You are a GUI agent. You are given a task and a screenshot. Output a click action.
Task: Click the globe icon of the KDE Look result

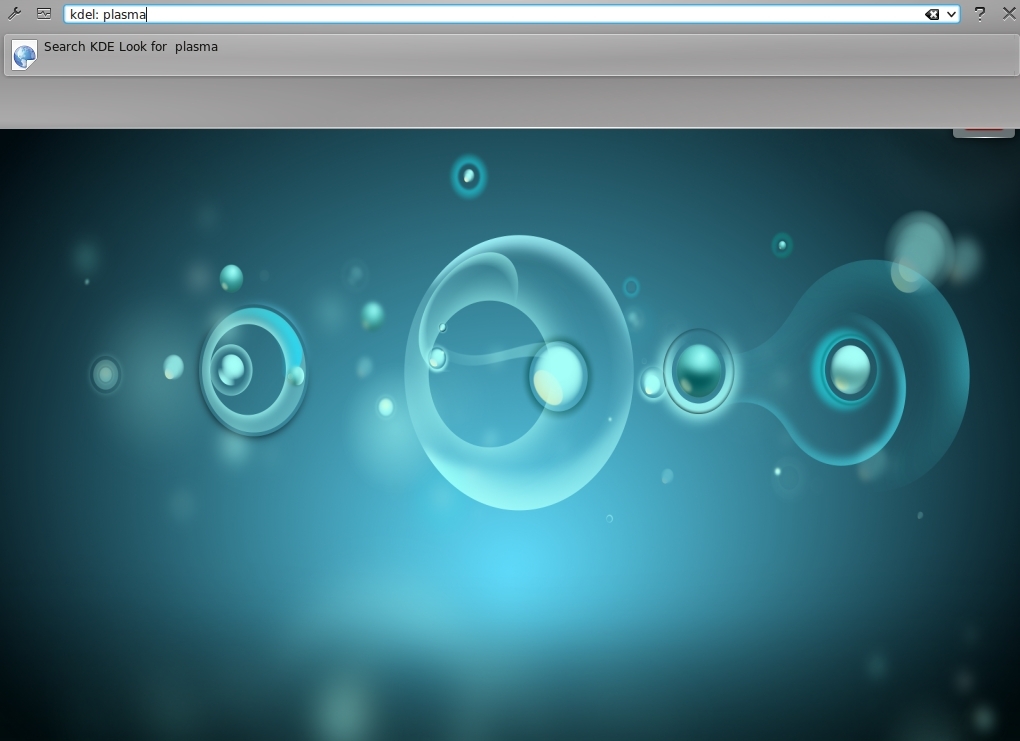(25, 56)
